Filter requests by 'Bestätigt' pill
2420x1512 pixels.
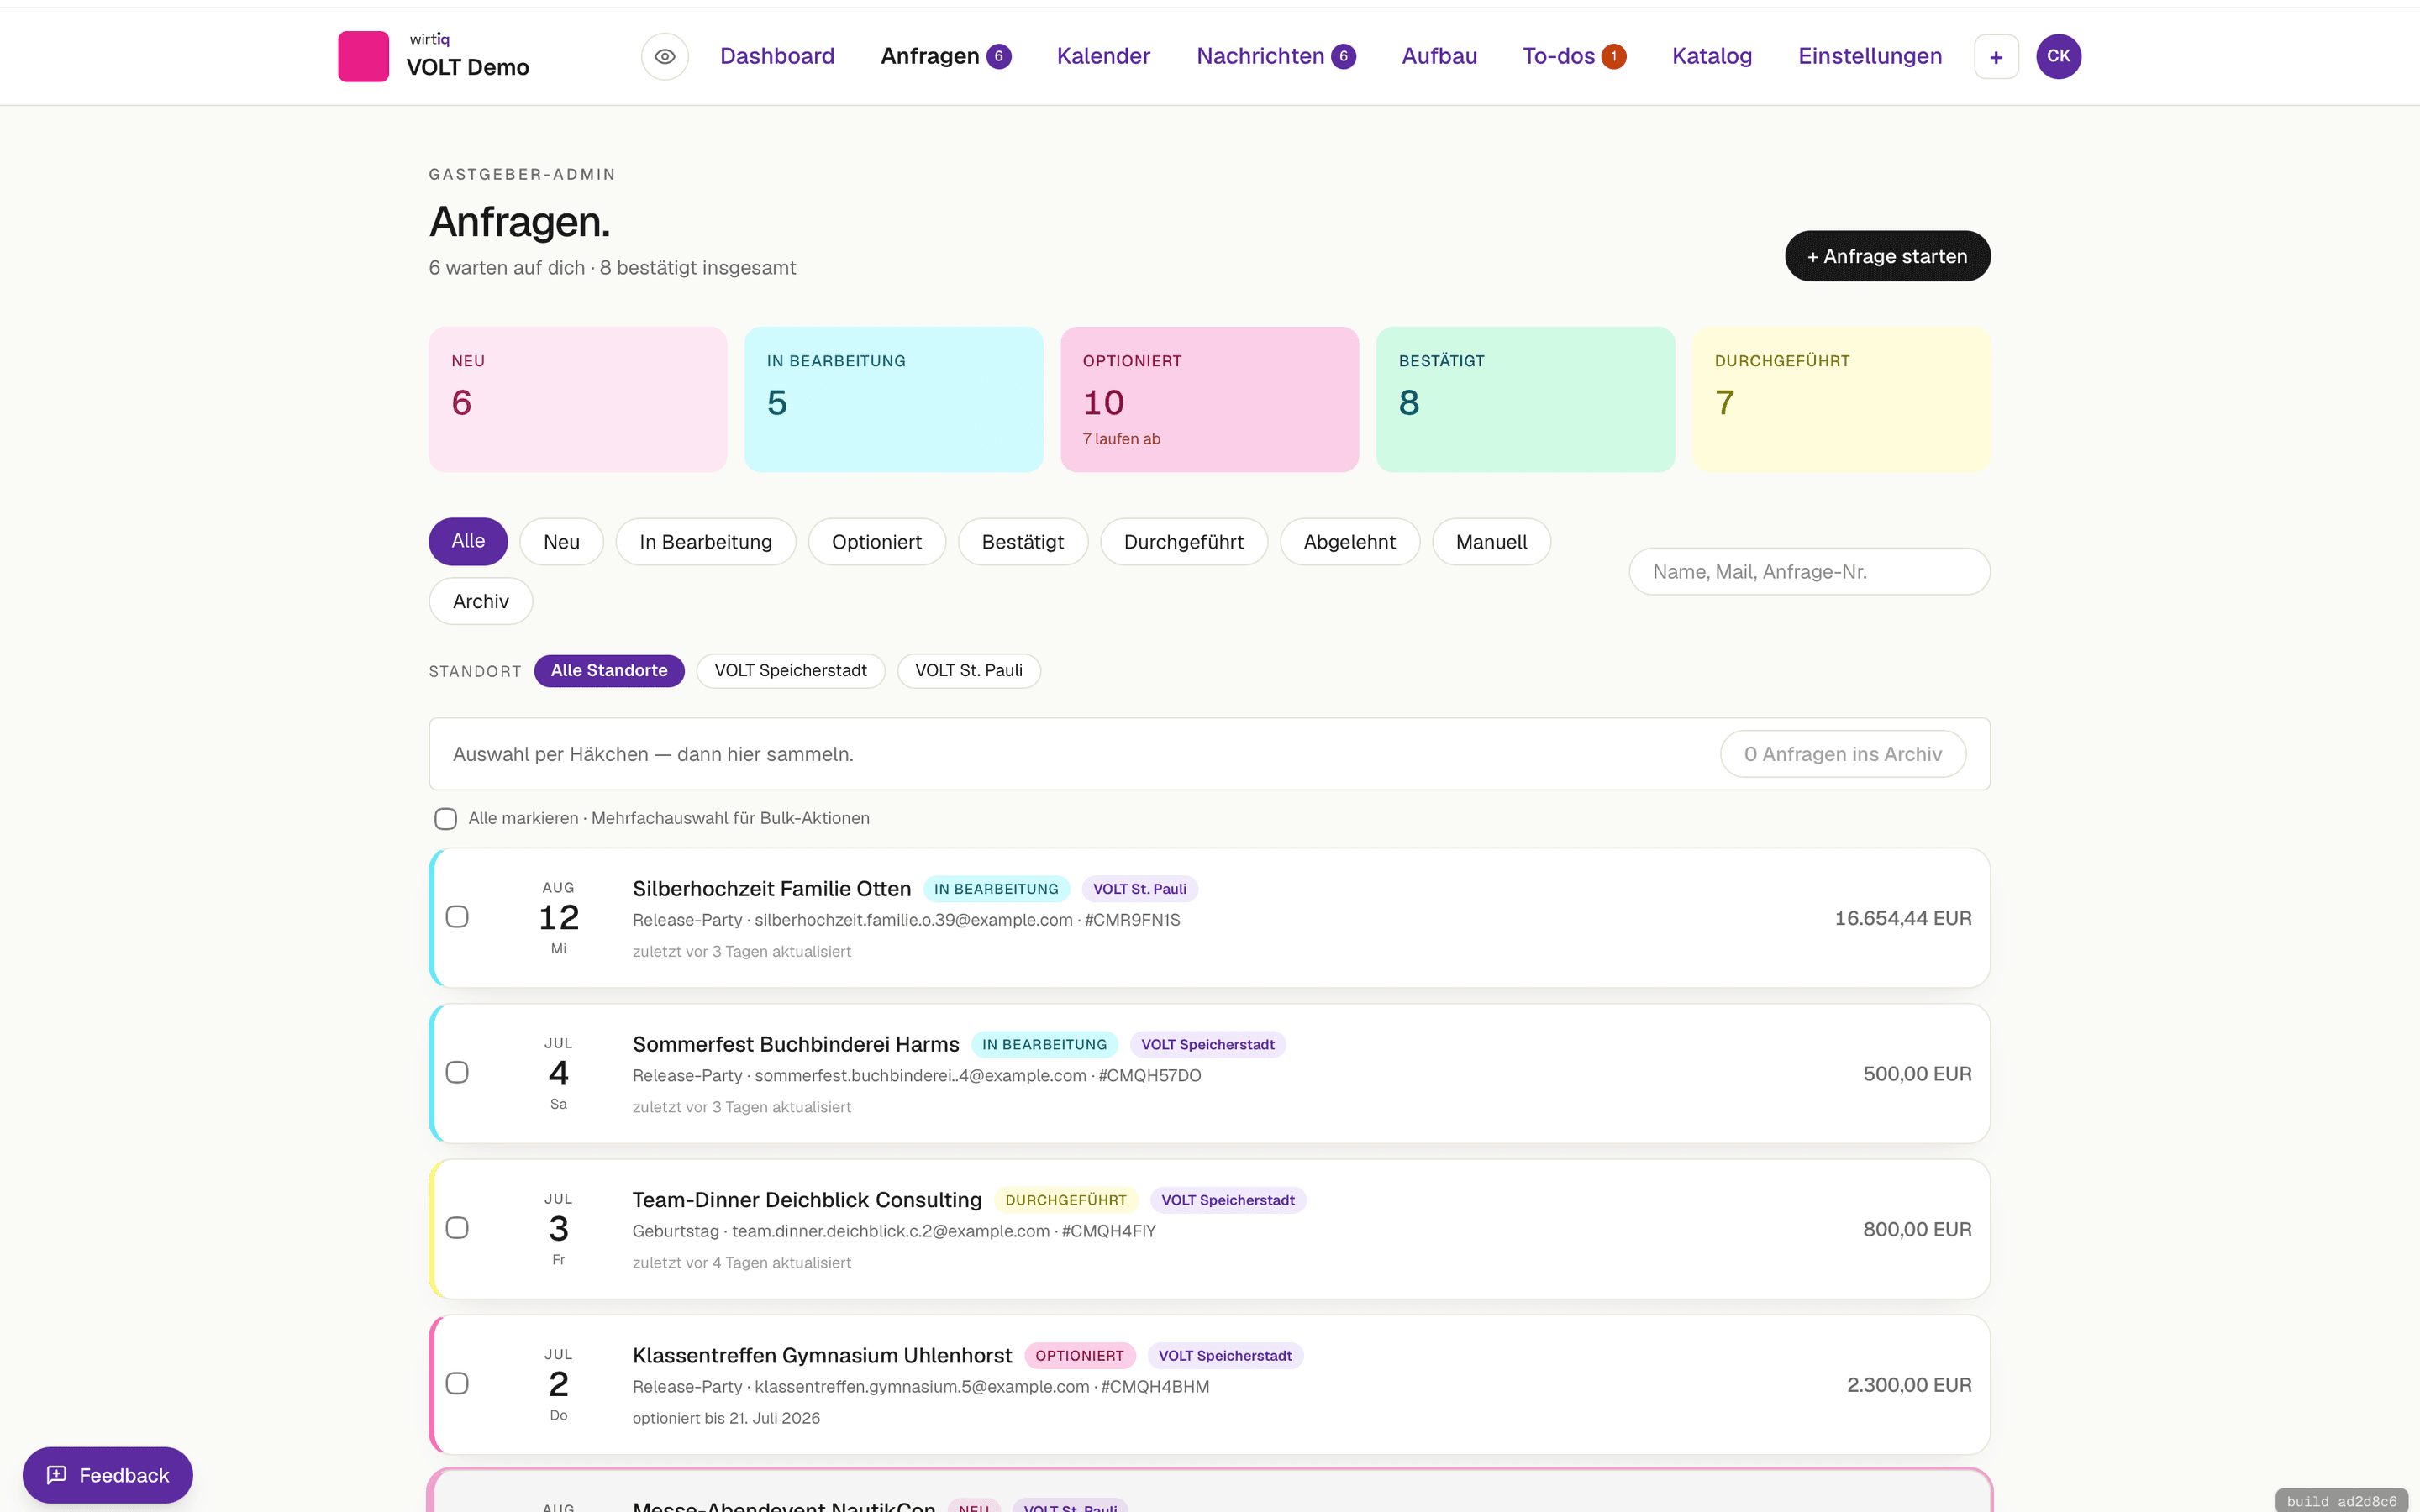point(1023,541)
